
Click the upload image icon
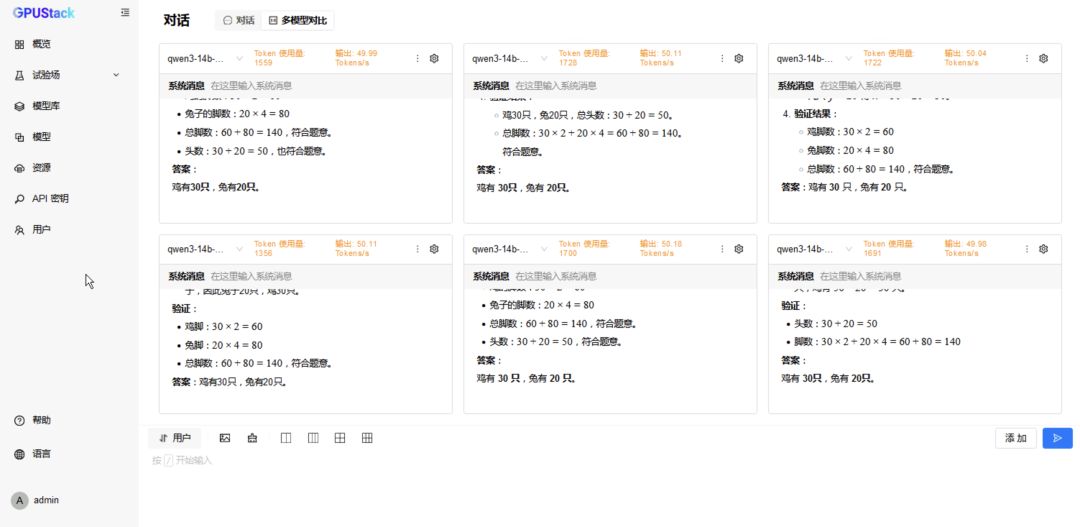[225, 438]
